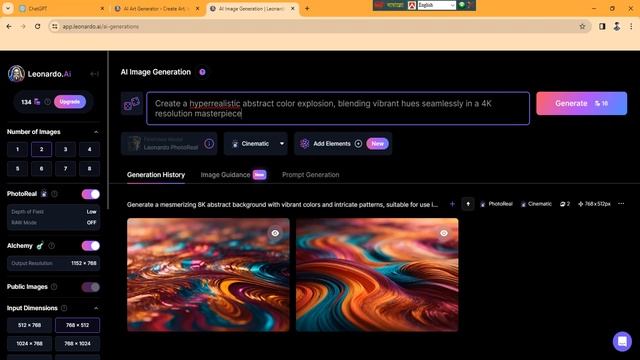Select the 768 × 512 input dimension
The image size is (640, 360).
77,325
